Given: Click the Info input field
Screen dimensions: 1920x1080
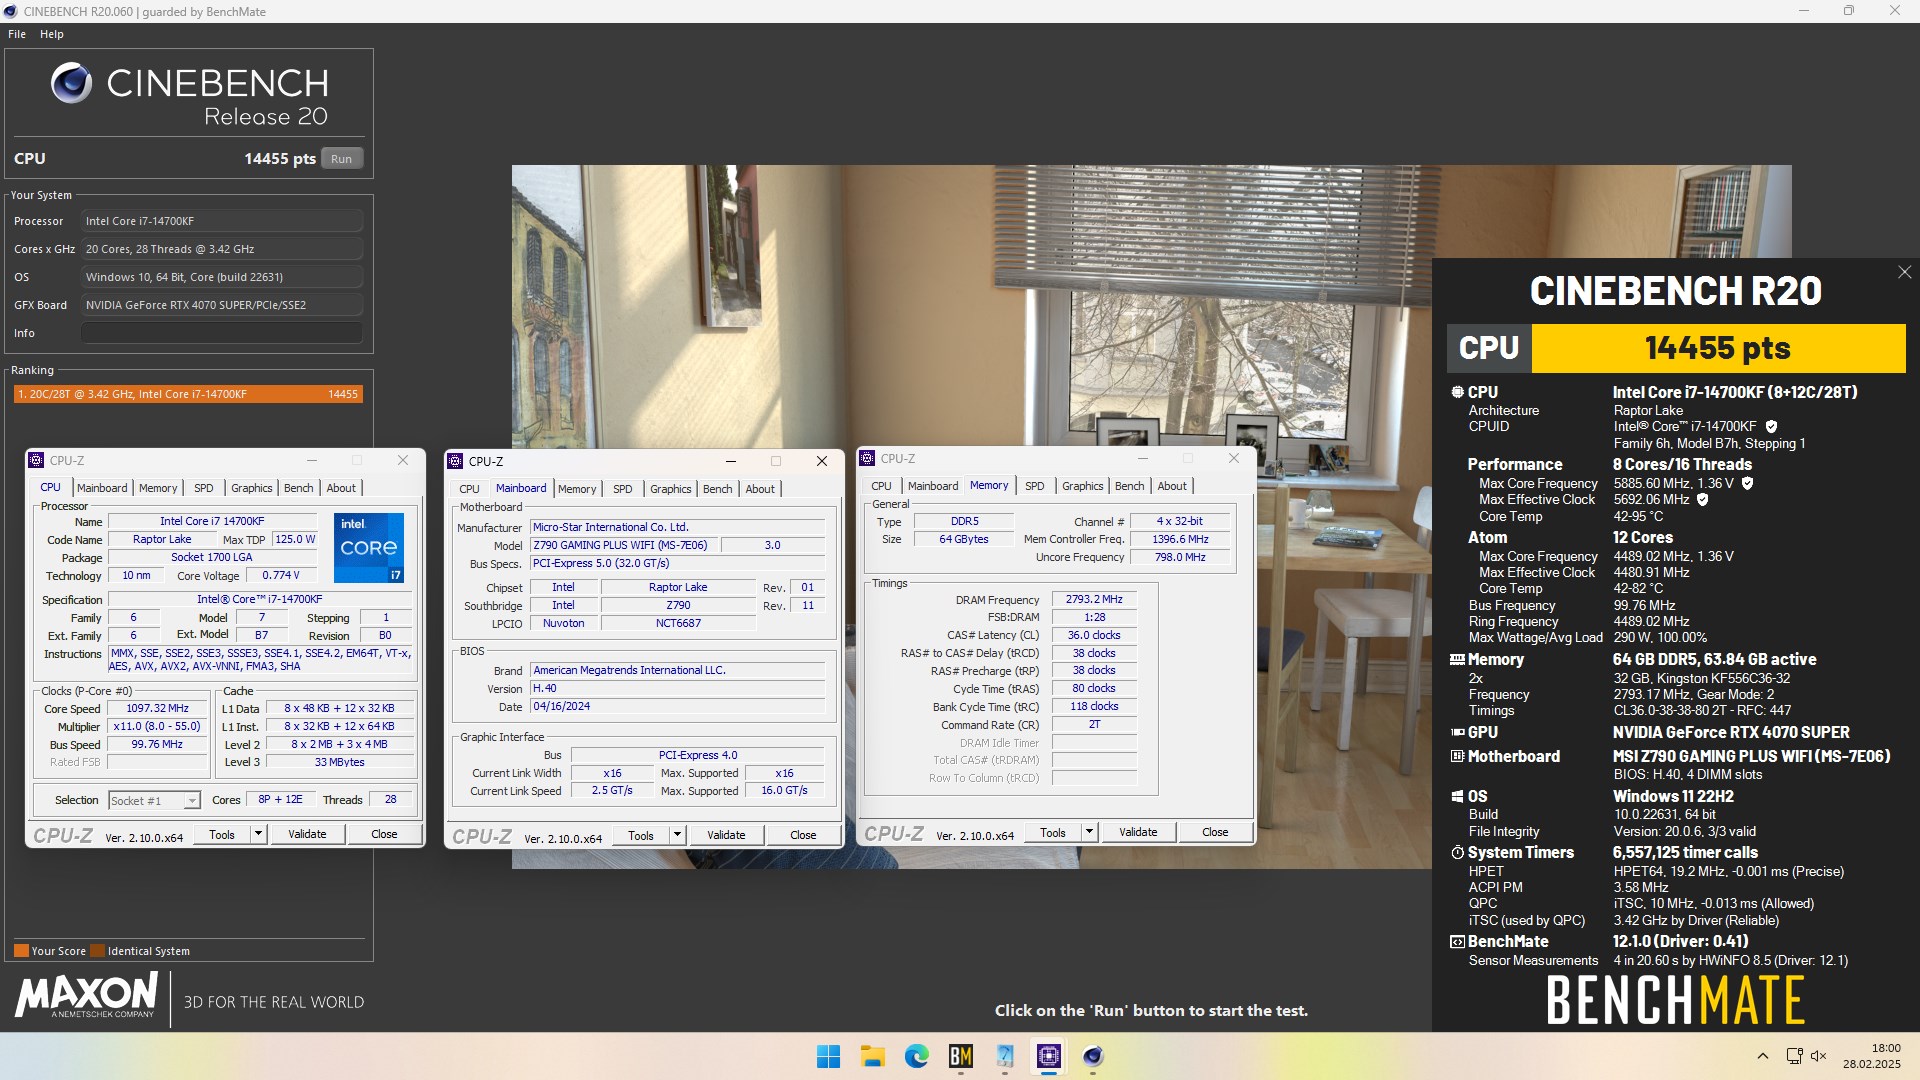Looking at the screenshot, I should [222, 333].
